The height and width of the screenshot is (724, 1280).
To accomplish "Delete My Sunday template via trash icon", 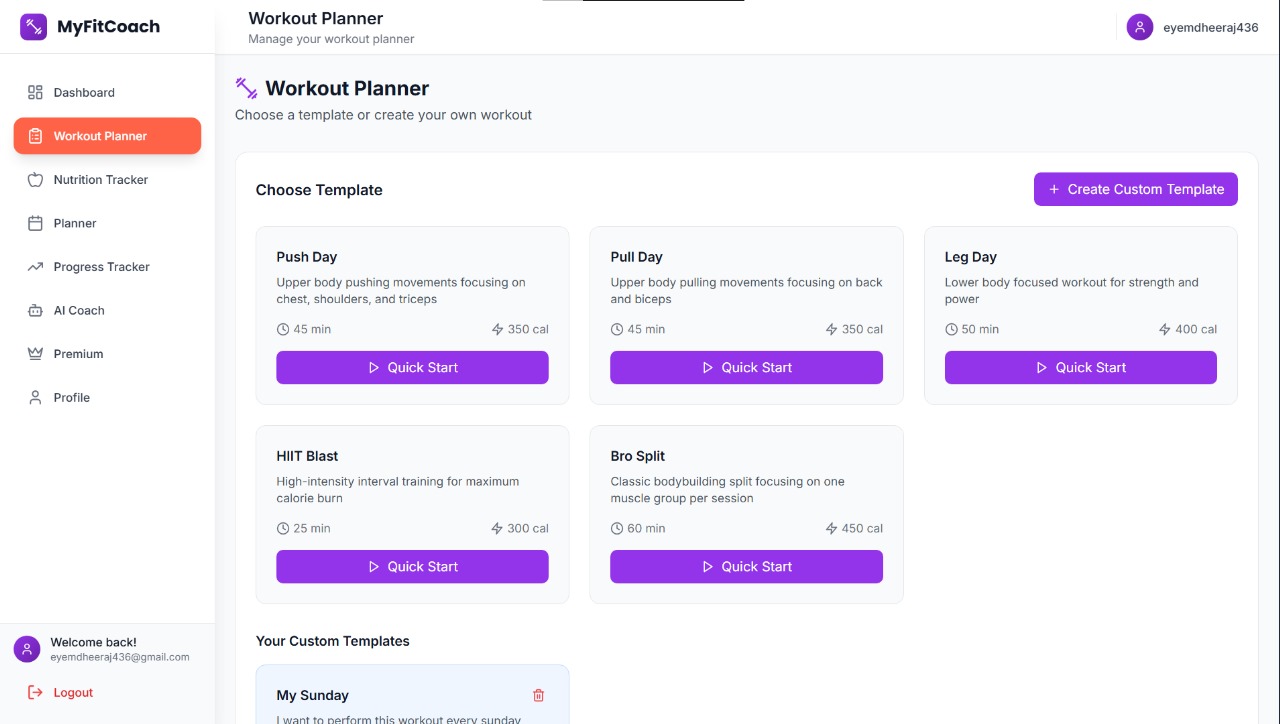I will (x=538, y=694).
